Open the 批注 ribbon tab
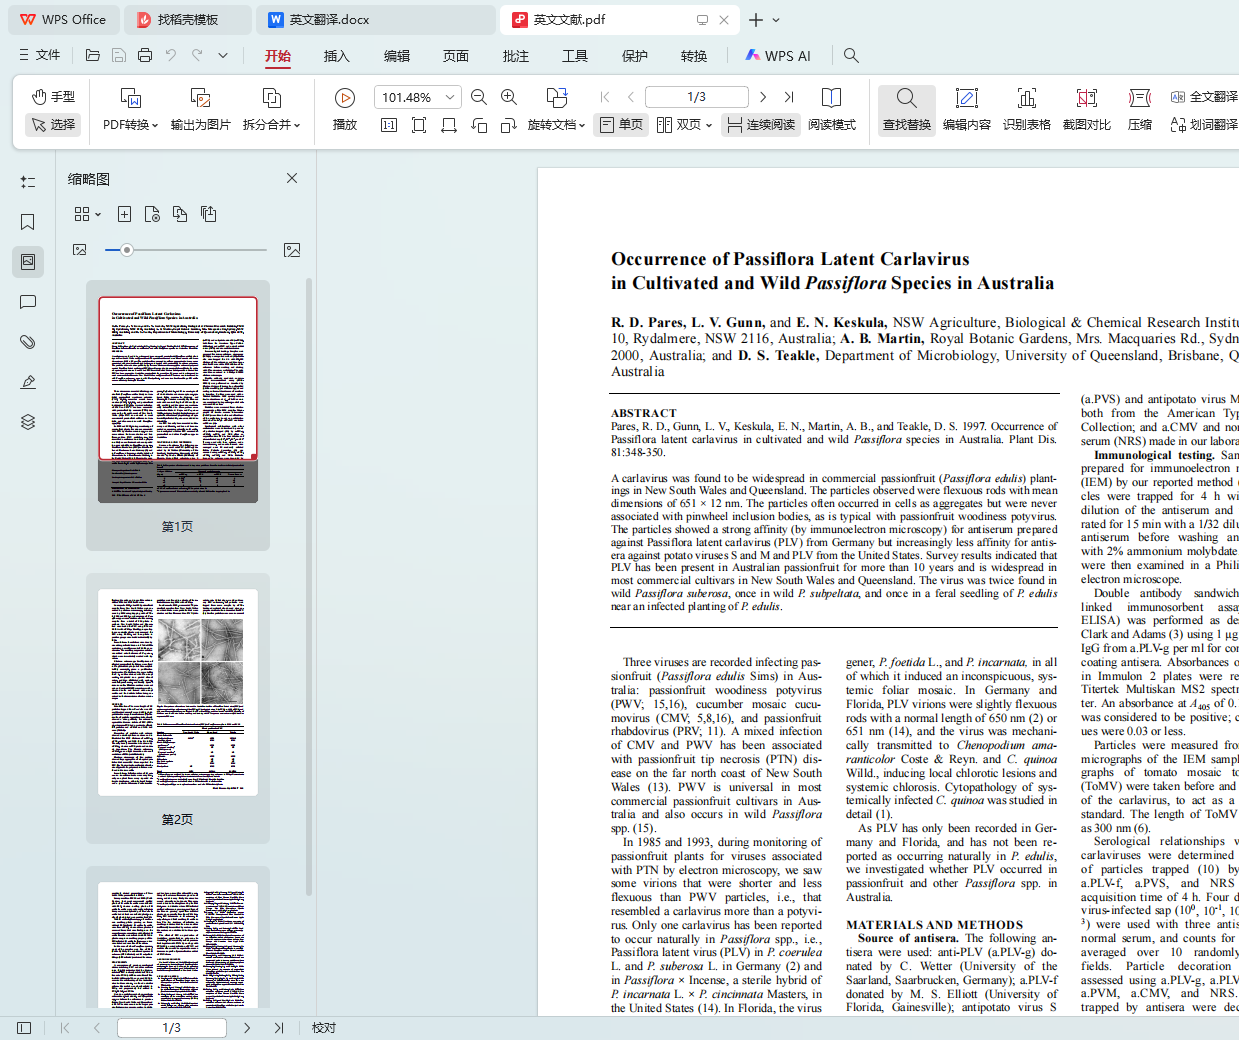1239x1040 pixels. (x=516, y=56)
